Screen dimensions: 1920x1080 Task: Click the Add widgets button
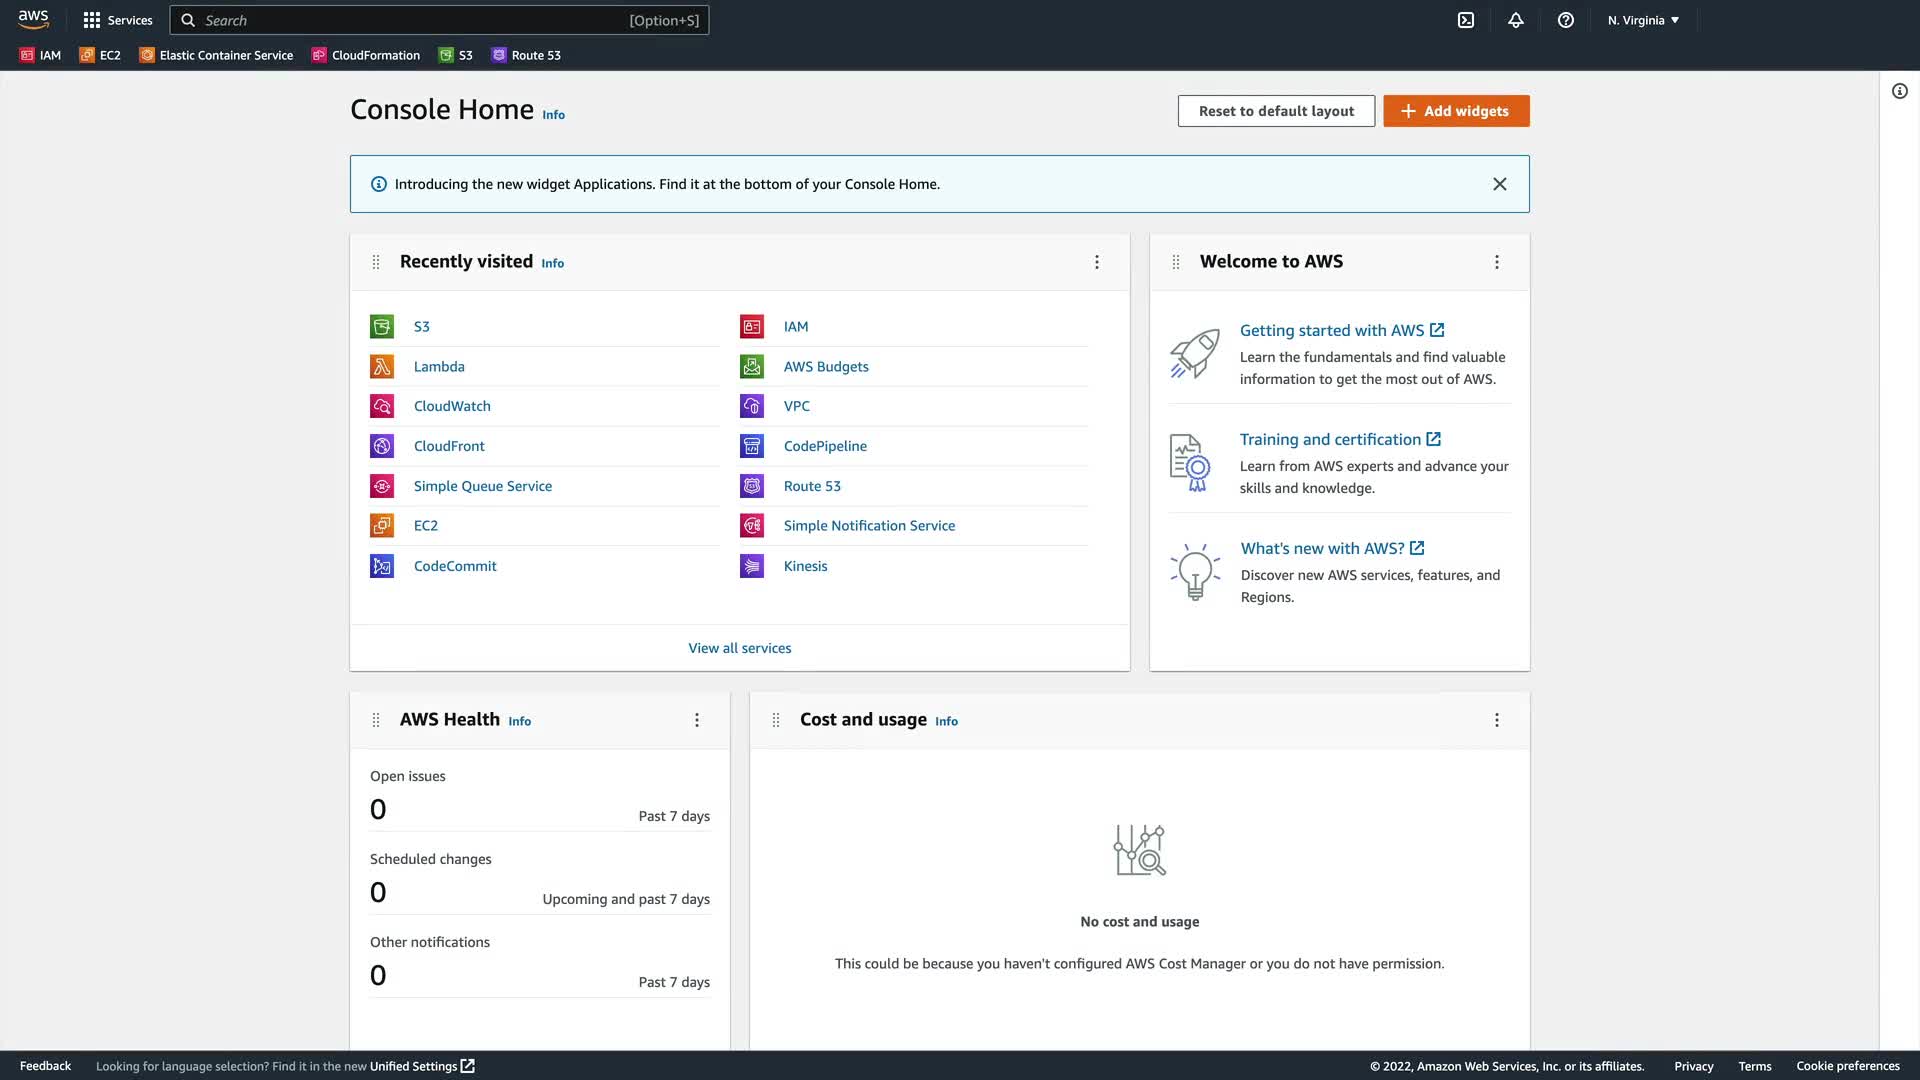pos(1456,111)
